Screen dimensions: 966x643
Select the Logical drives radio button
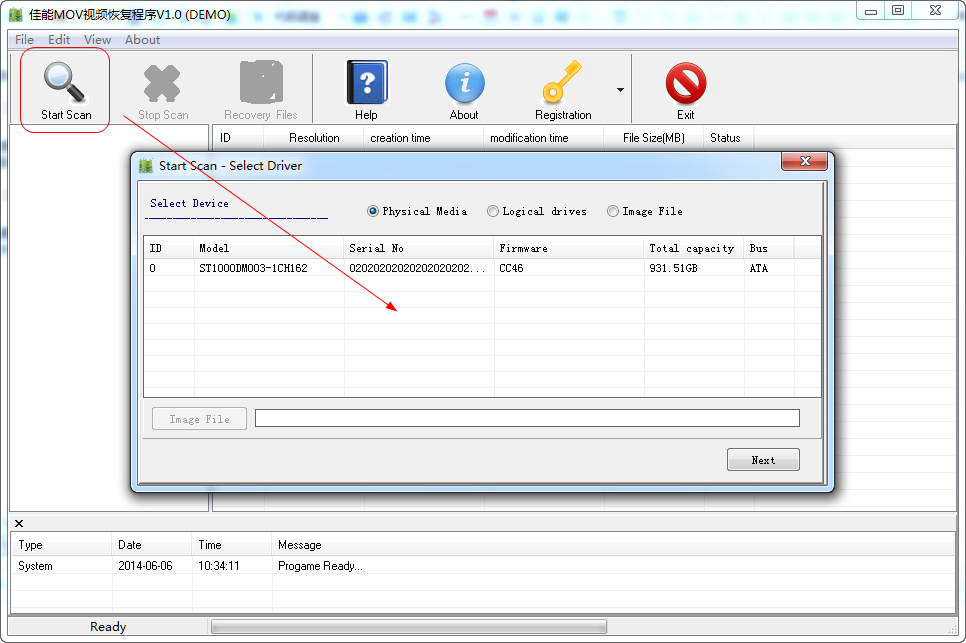coord(493,211)
